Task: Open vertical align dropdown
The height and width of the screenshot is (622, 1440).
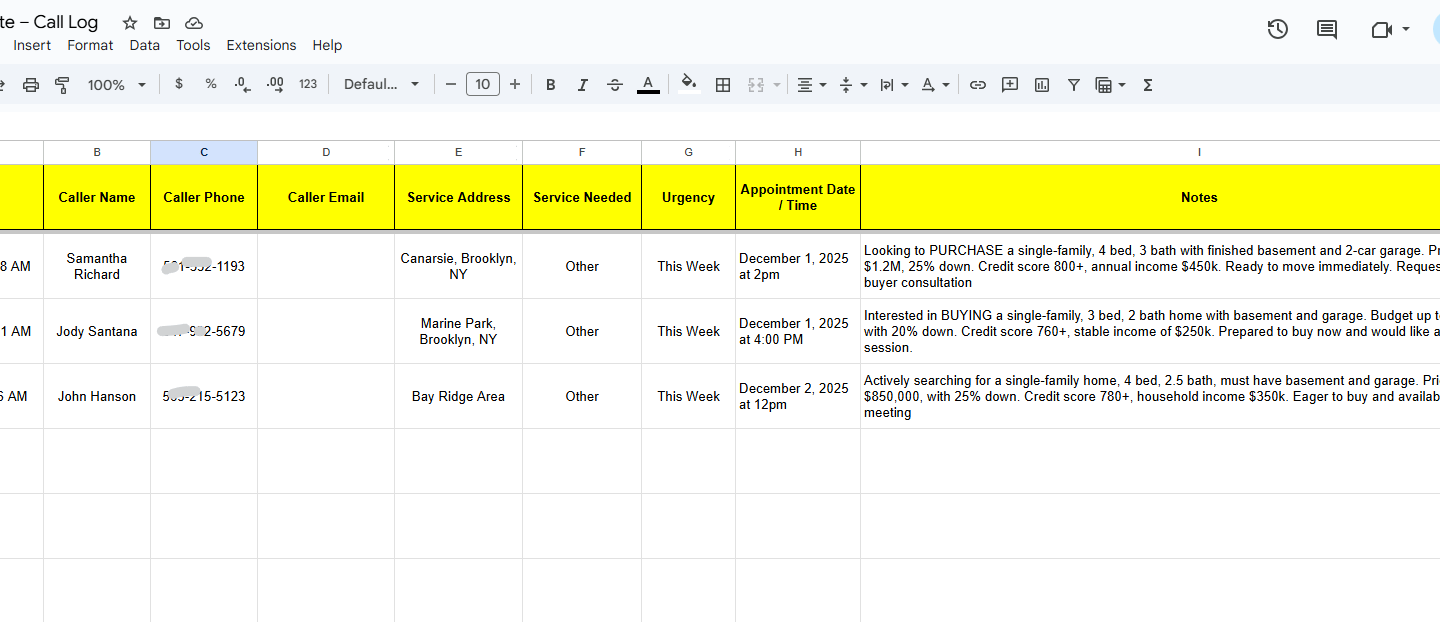Action: point(852,85)
